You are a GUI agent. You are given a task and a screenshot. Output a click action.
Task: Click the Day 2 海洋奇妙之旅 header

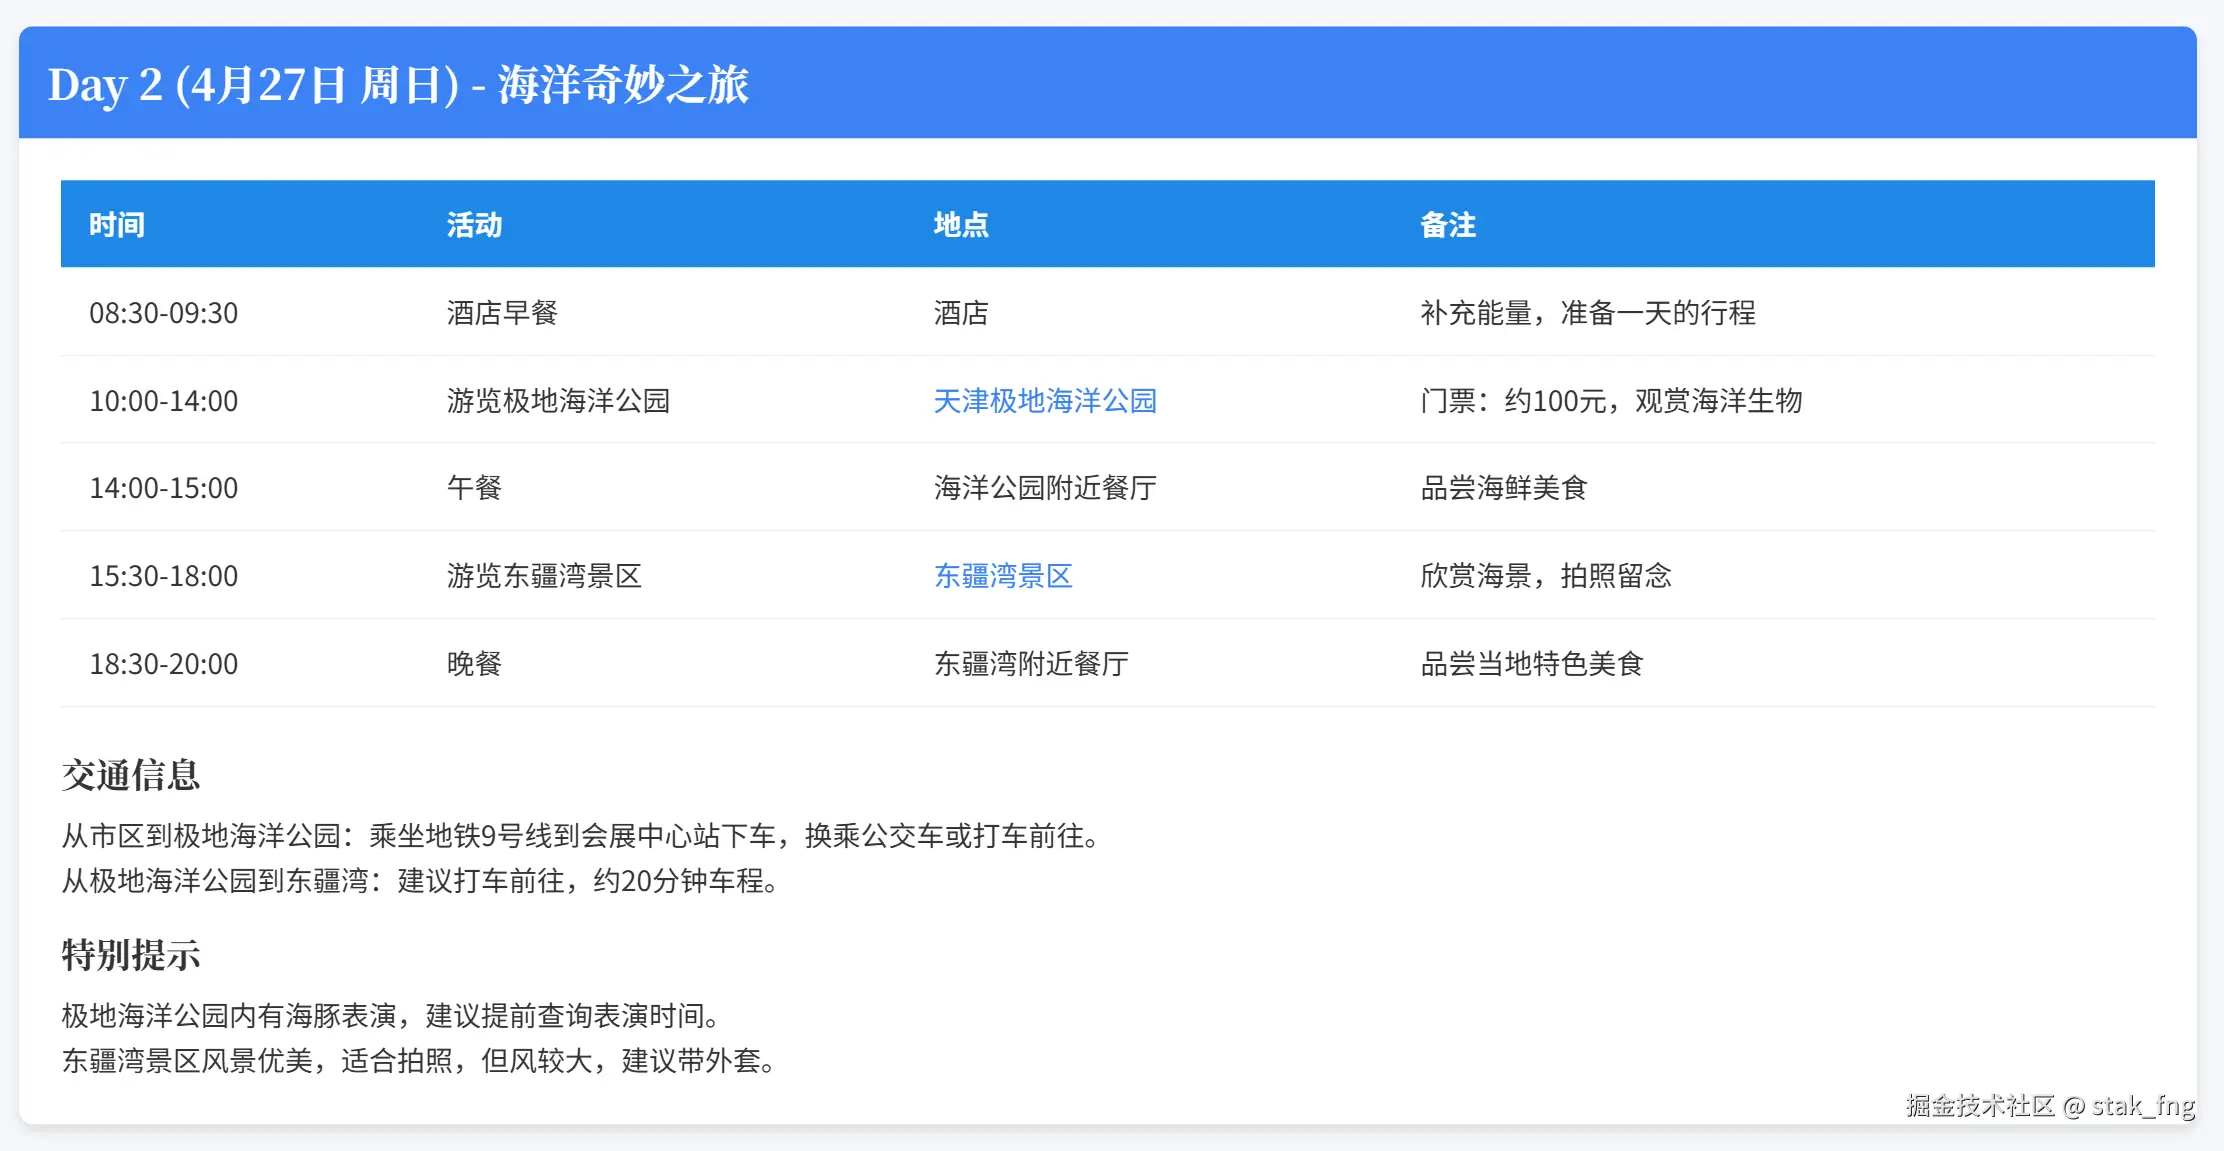398,85
